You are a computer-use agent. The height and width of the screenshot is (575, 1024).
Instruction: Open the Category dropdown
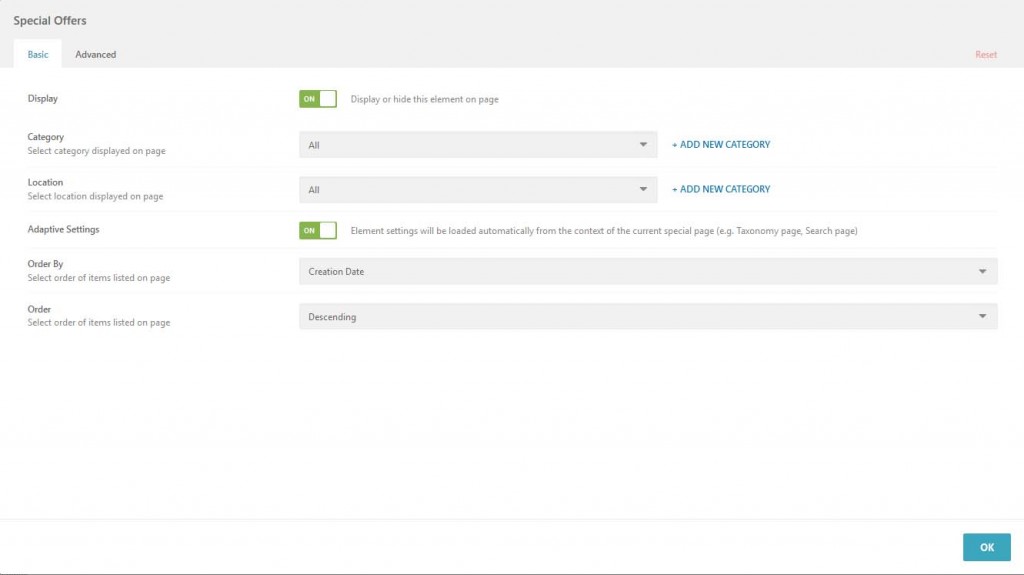tap(478, 144)
